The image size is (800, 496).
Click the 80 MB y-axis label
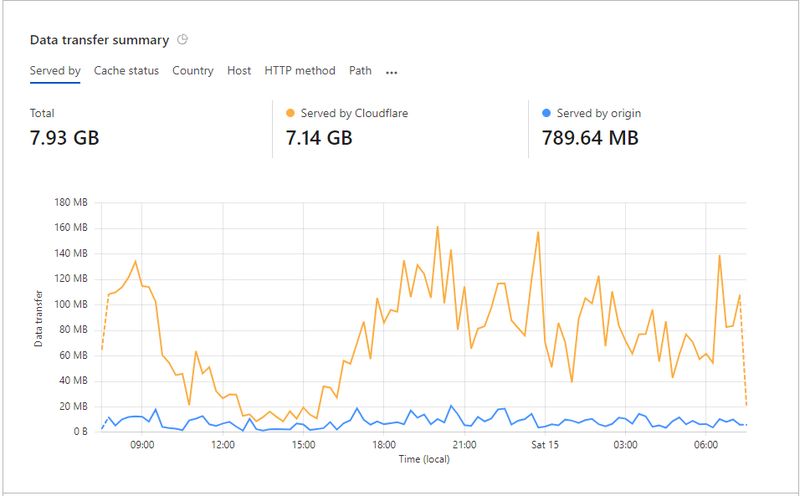pyautogui.click(x=73, y=330)
